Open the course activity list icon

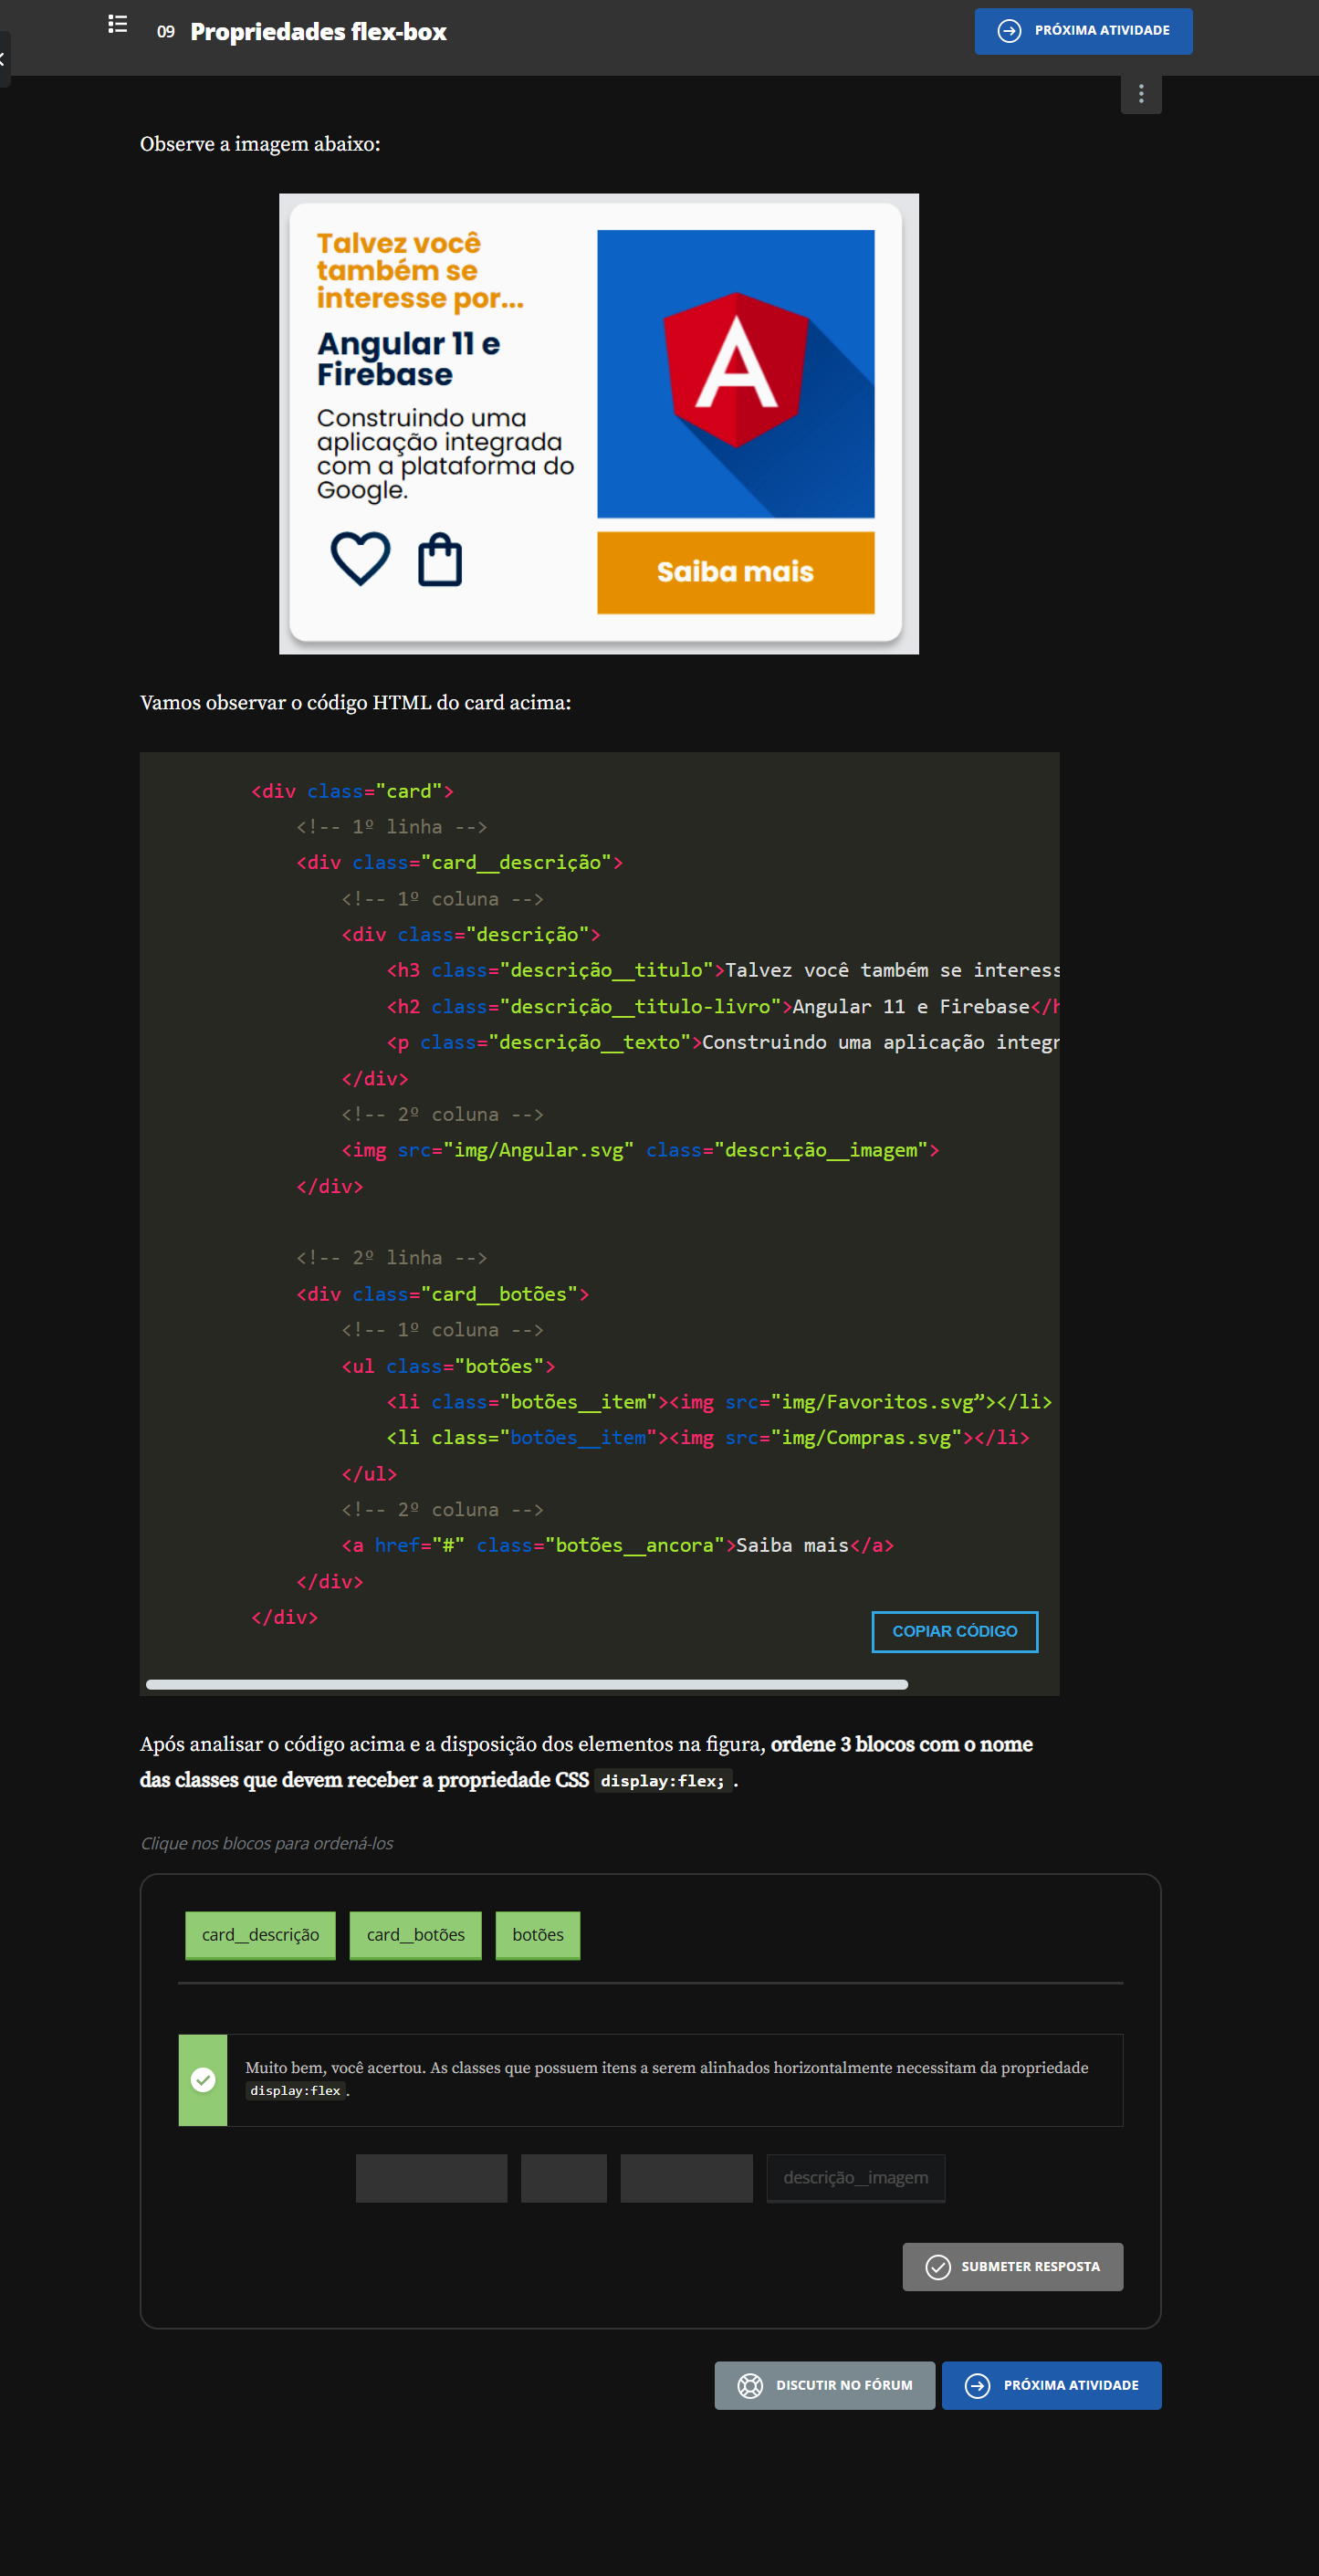click(118, 24)
